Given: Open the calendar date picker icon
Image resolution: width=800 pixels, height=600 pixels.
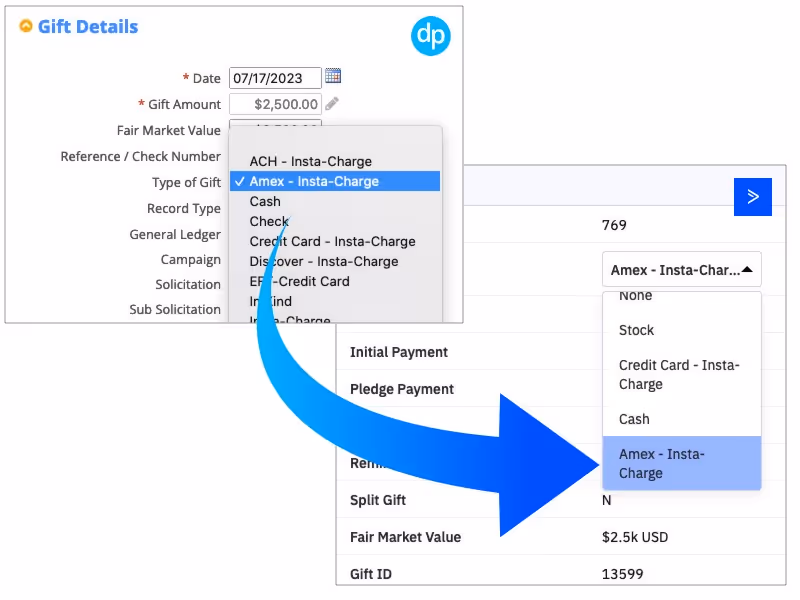Looking at the screenshot, I should [x=333, y=76].
